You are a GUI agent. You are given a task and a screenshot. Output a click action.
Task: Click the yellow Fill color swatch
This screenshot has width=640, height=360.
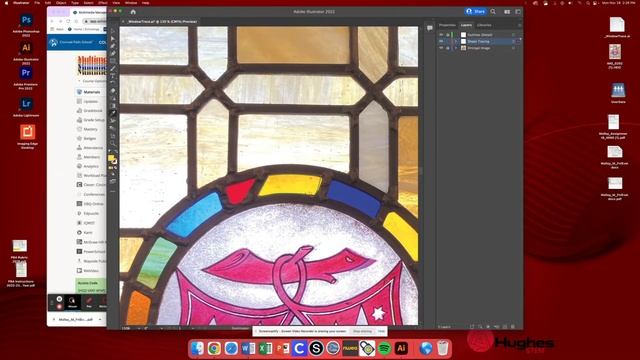111,158
